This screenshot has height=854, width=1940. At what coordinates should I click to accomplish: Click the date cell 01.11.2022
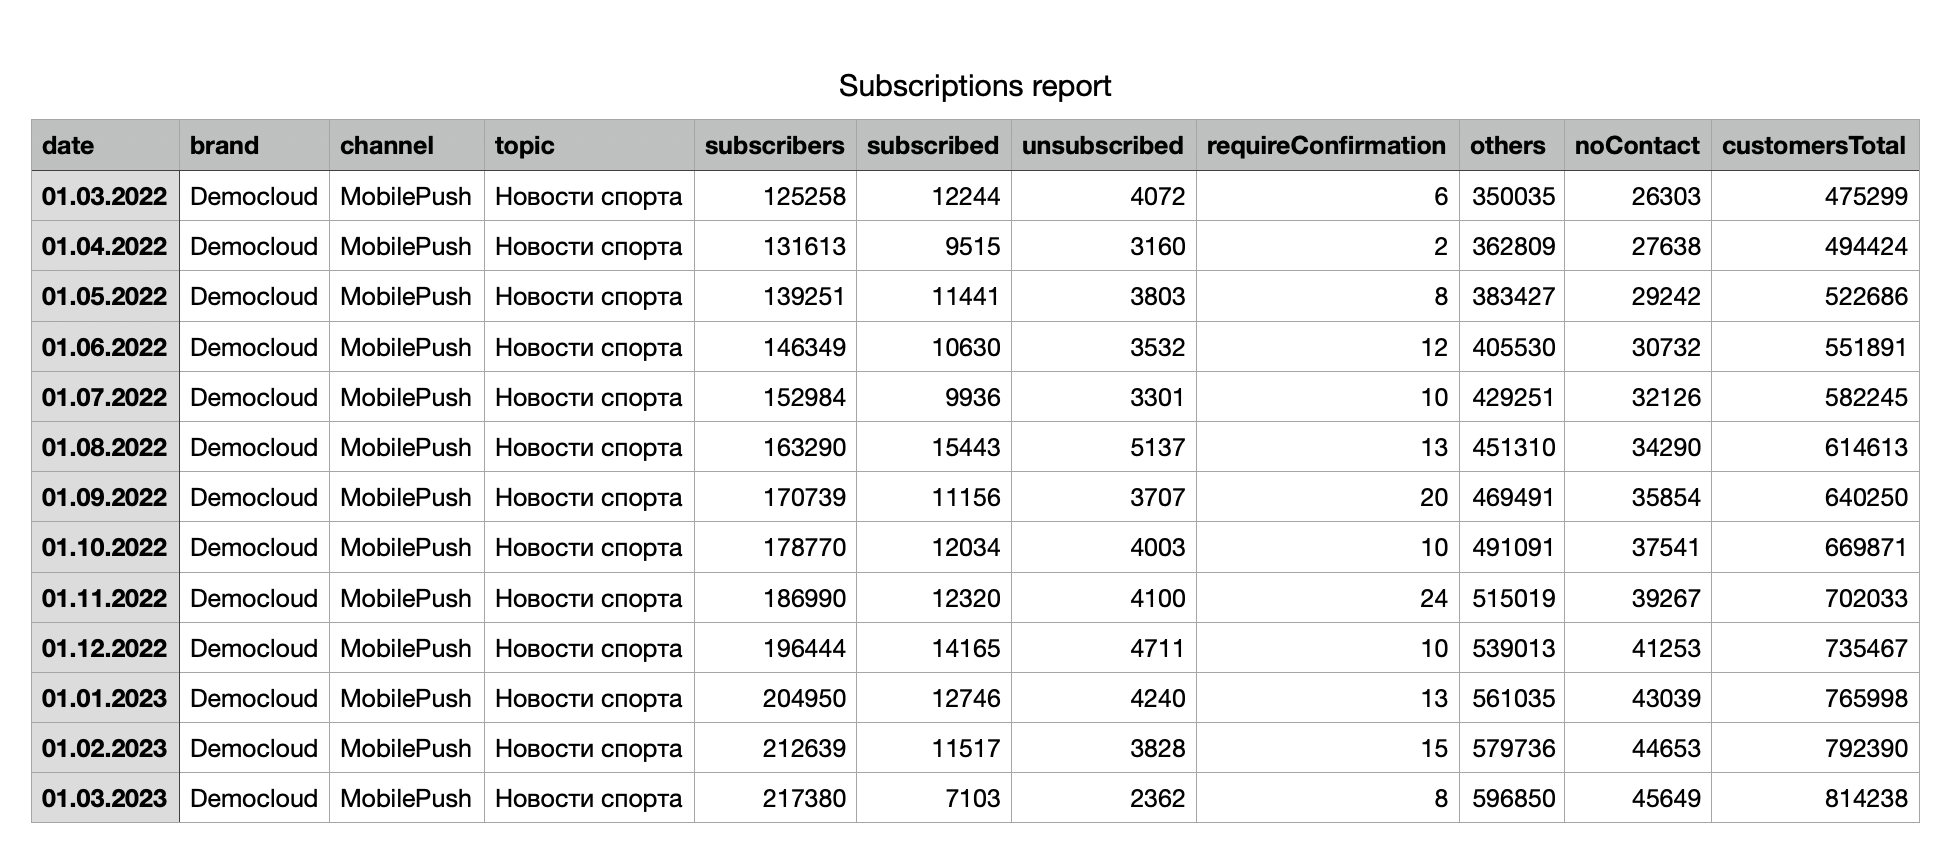pyautogui.click(x=104, y=598)
